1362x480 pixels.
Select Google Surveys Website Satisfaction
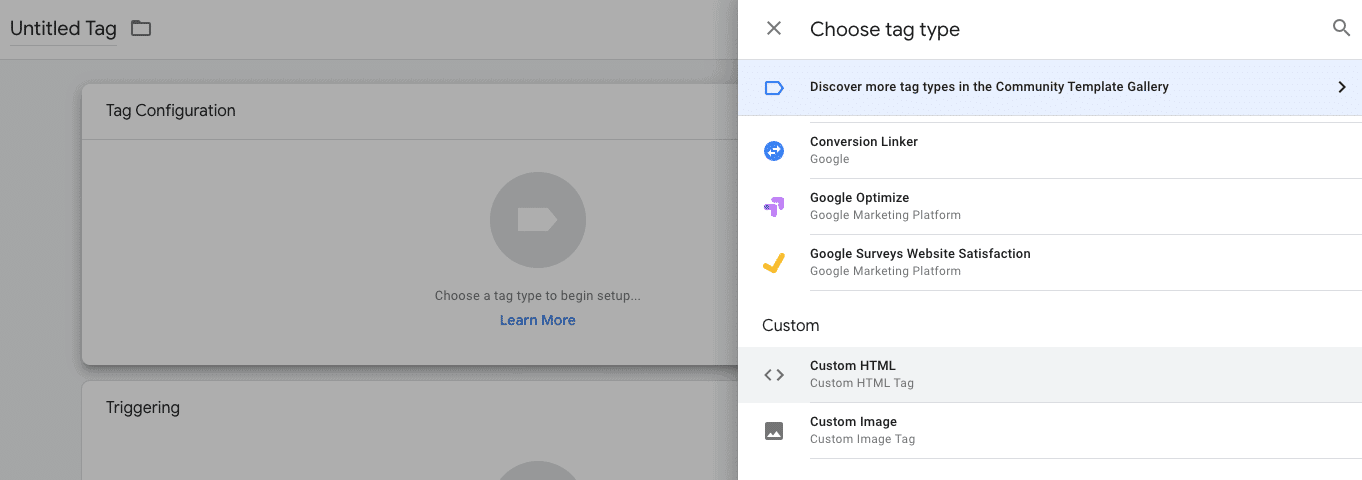point(1049,262)
